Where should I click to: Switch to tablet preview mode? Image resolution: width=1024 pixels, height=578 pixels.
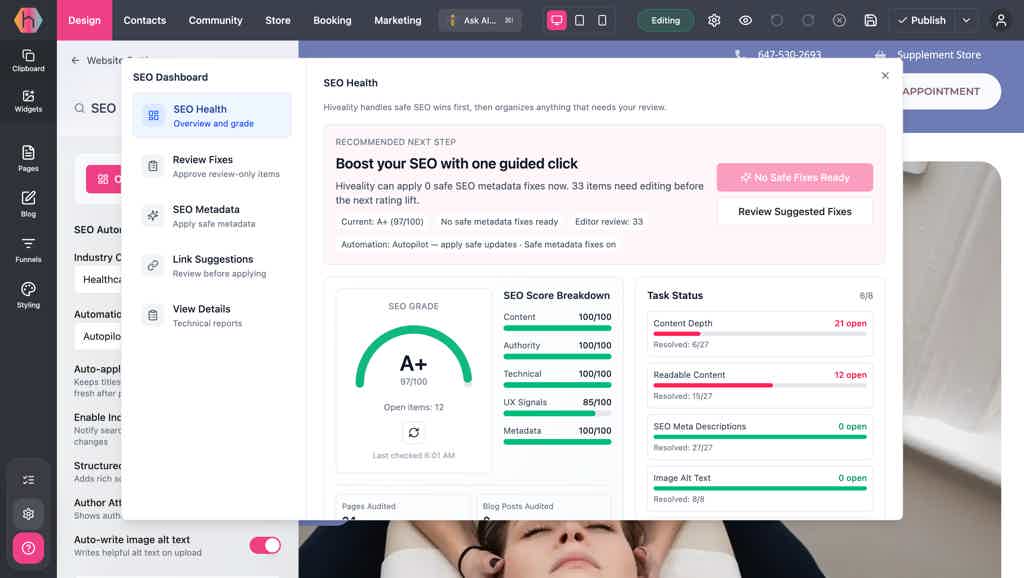579,20
